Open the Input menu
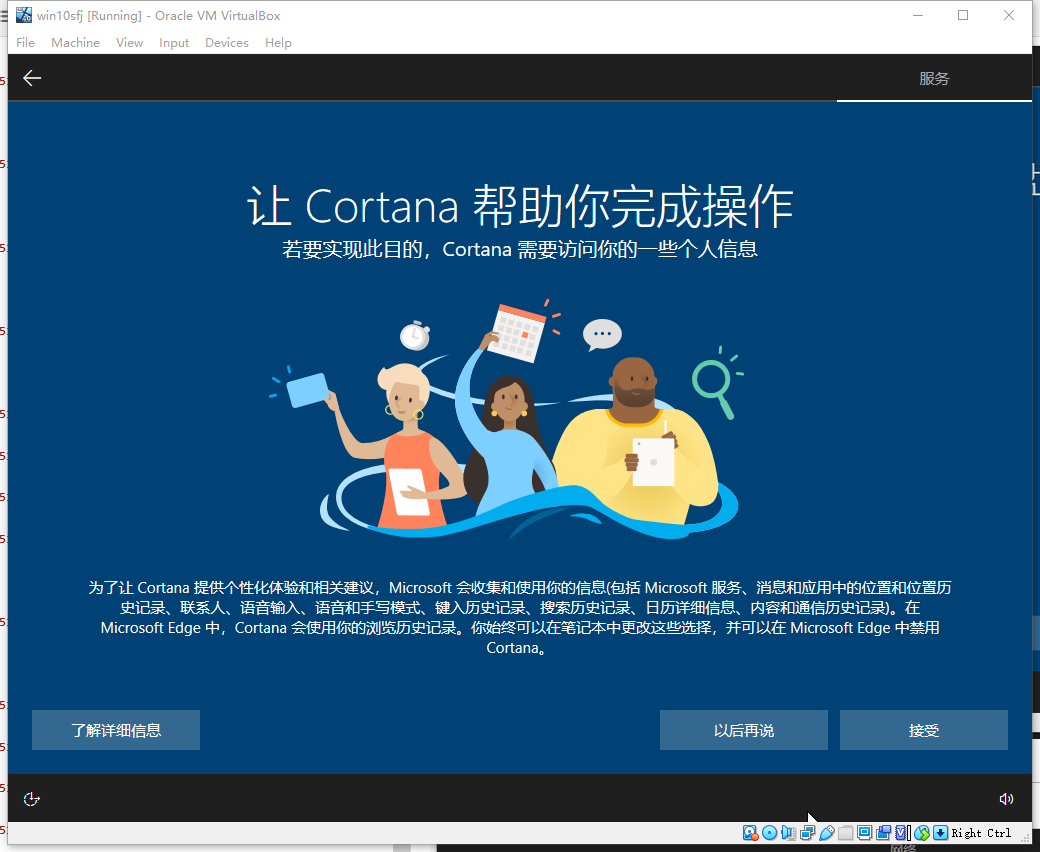 (x=174, y=42)
